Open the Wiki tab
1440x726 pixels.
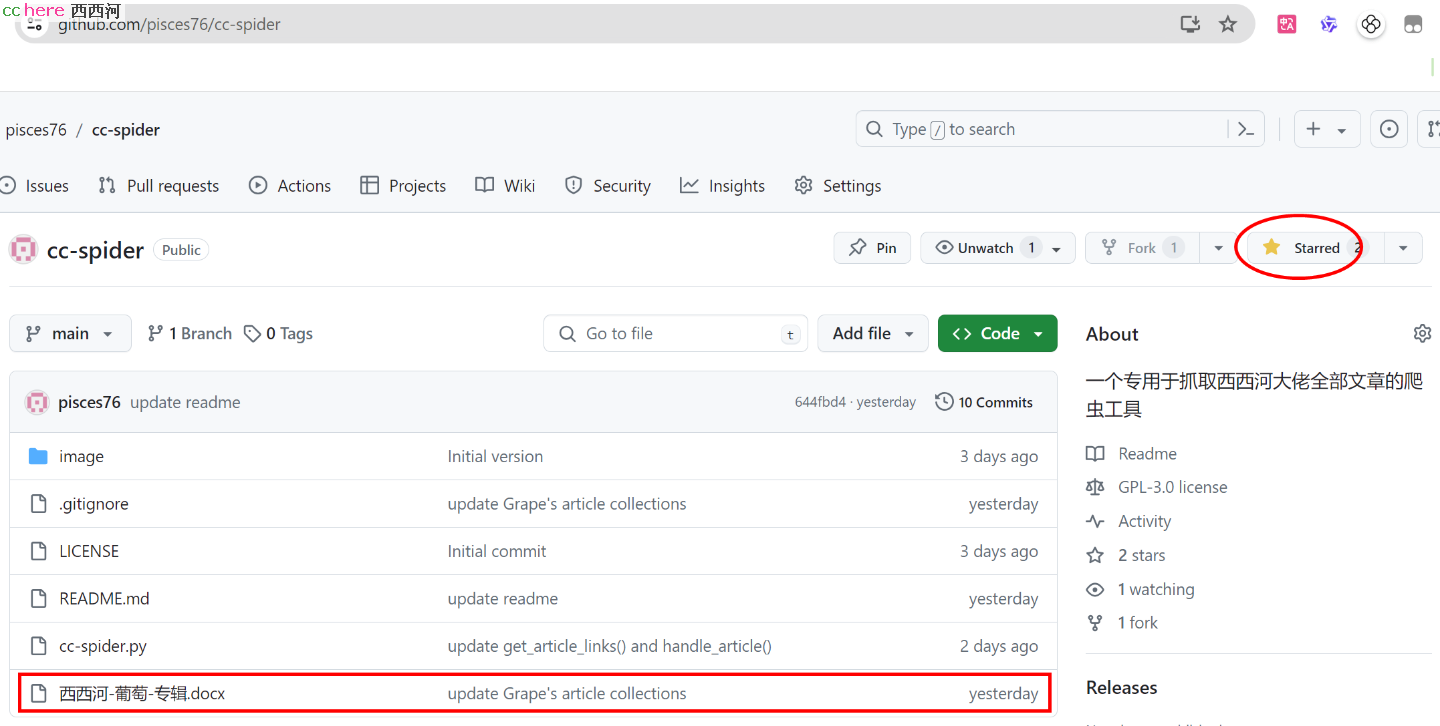coord(505,186)
